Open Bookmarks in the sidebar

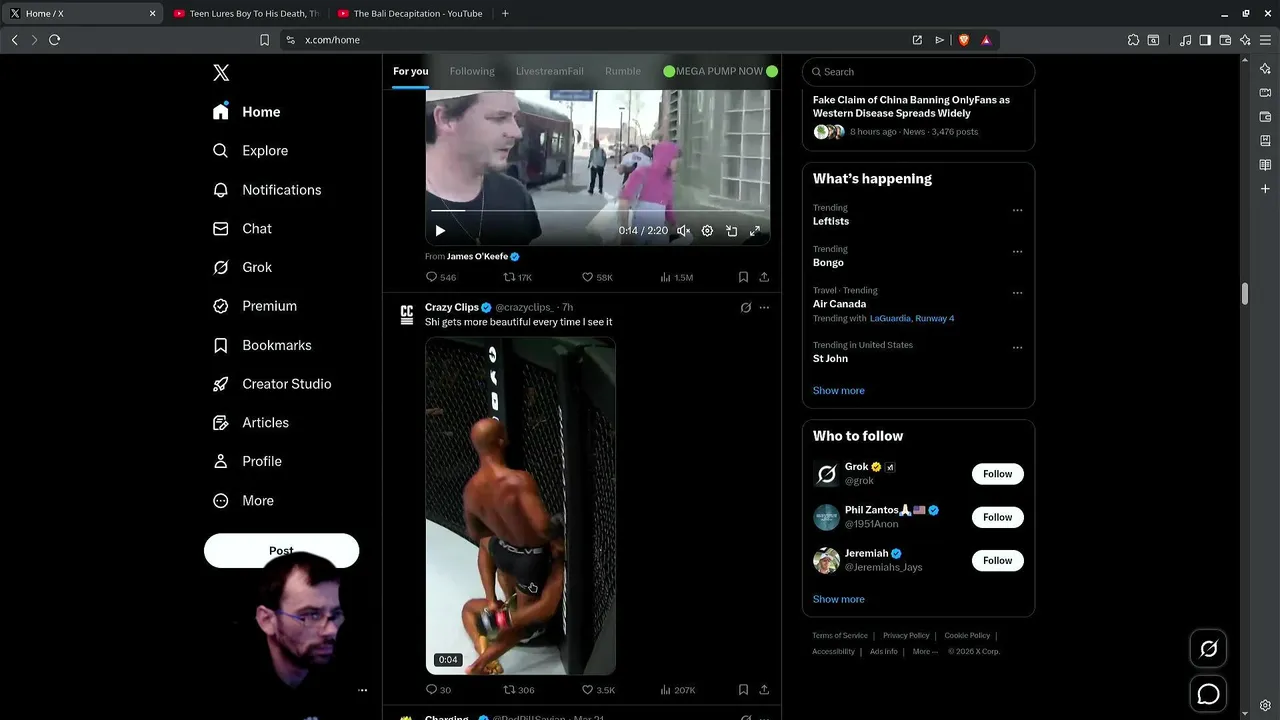click(x=262, y=345)
